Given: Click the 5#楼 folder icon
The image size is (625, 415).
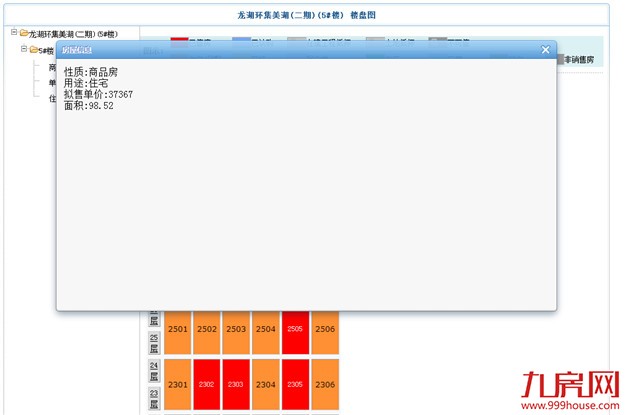Looking at the screenshot, I should point(34,49).
